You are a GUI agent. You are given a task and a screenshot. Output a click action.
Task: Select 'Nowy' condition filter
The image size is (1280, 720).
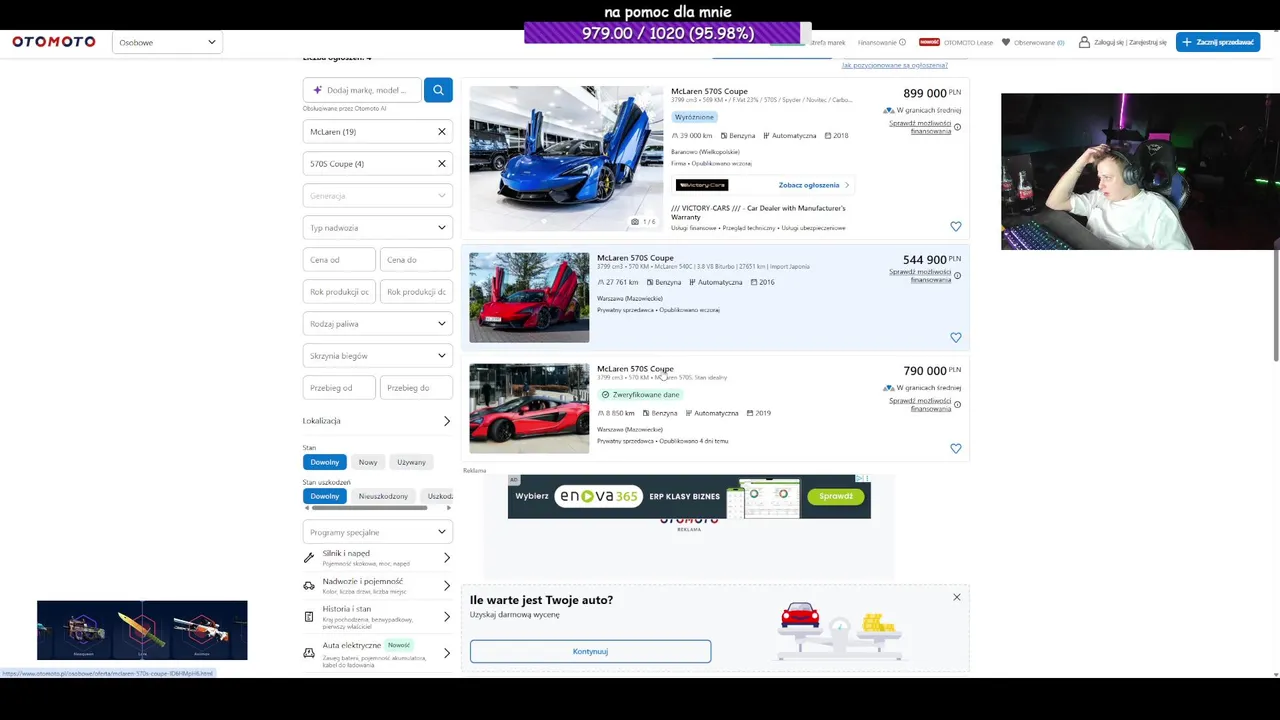click(368, 462)
